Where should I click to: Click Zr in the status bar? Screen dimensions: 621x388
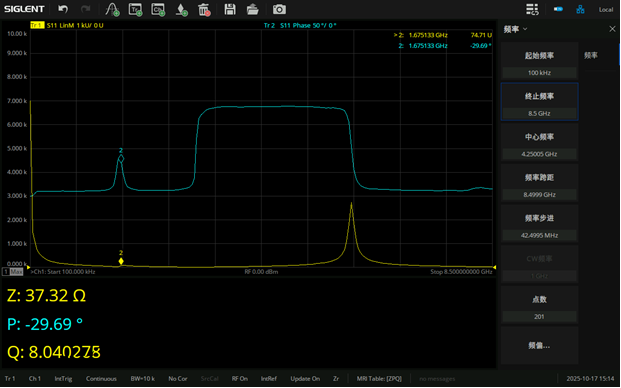(336, 378)
